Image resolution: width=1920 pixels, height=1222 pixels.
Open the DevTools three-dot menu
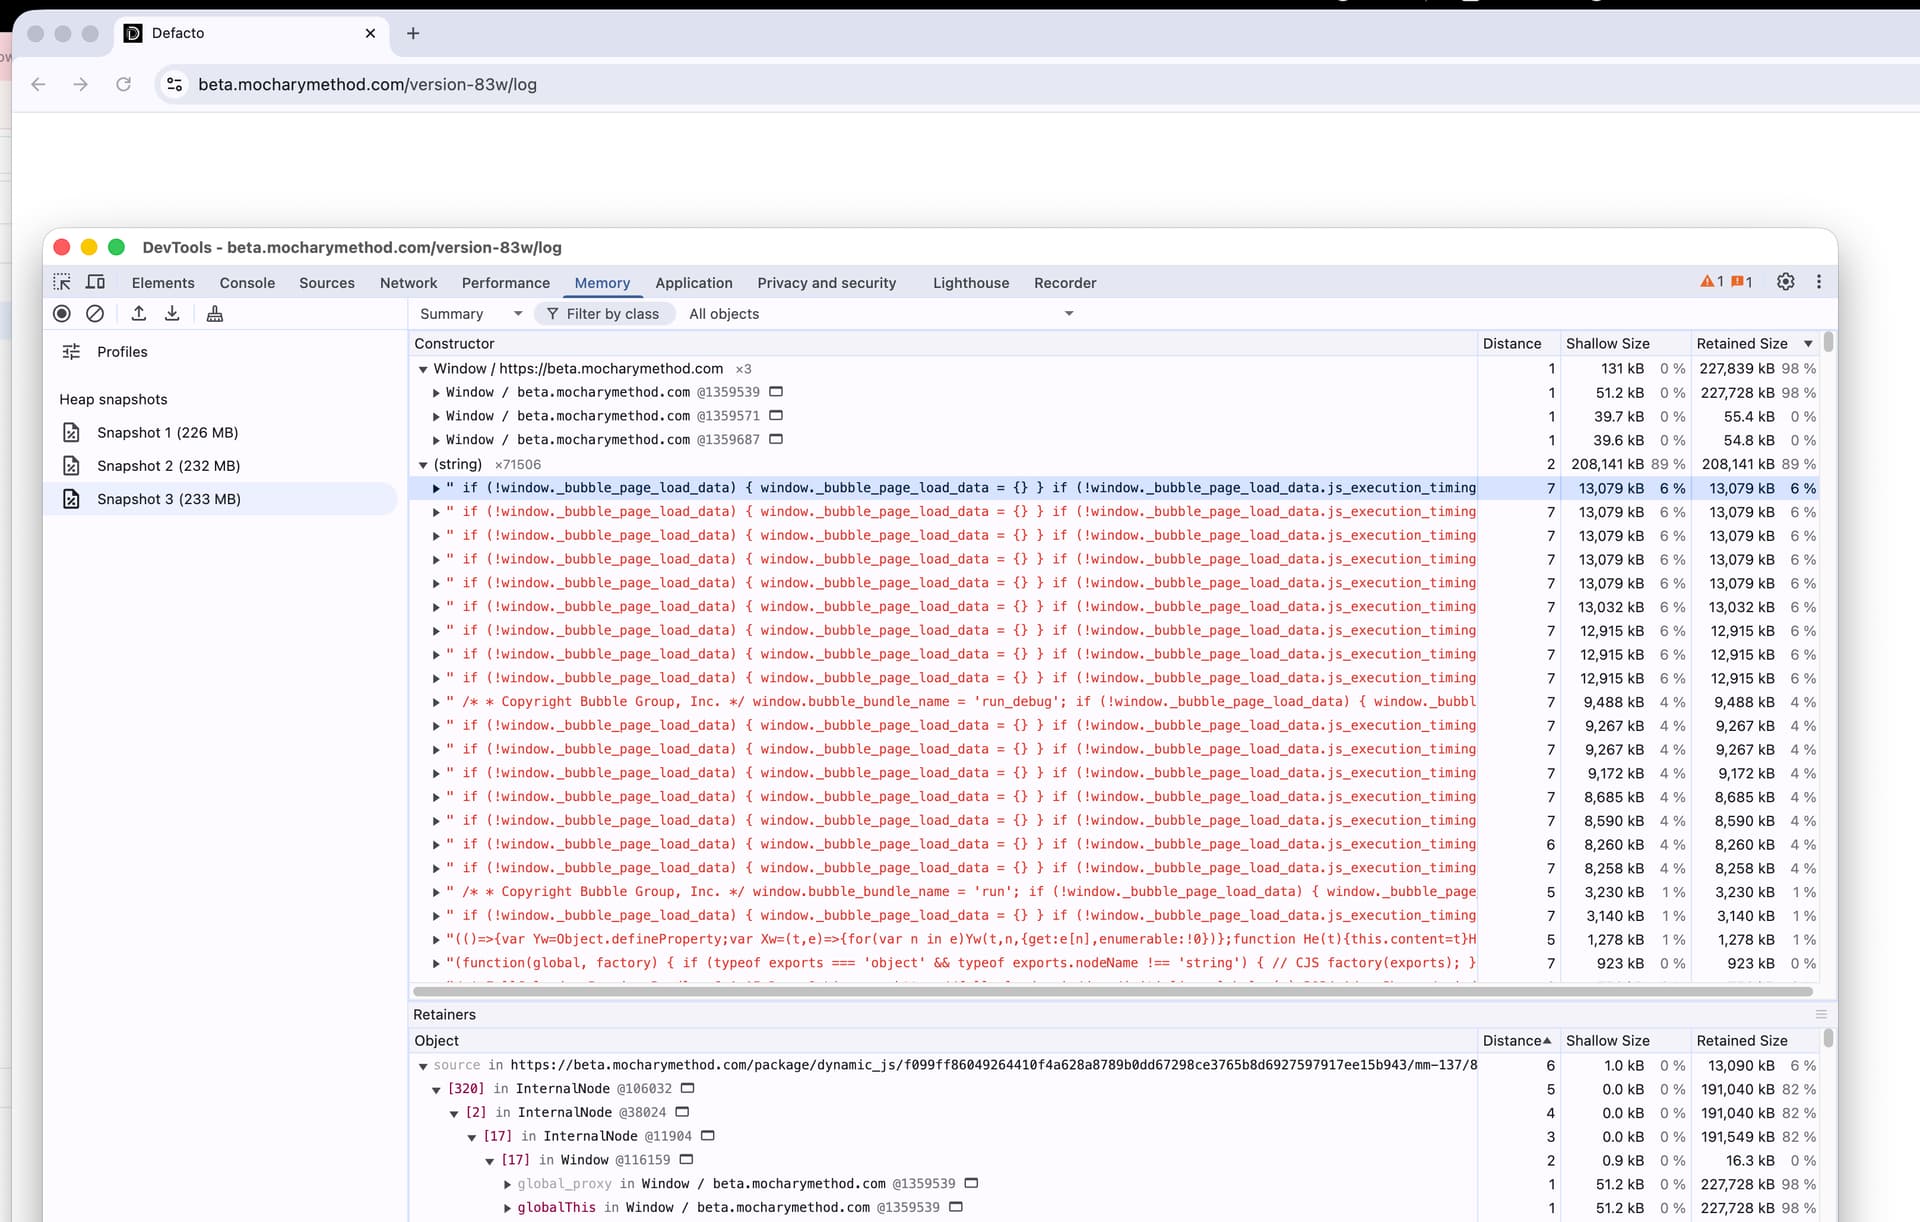coord(1819,282)
